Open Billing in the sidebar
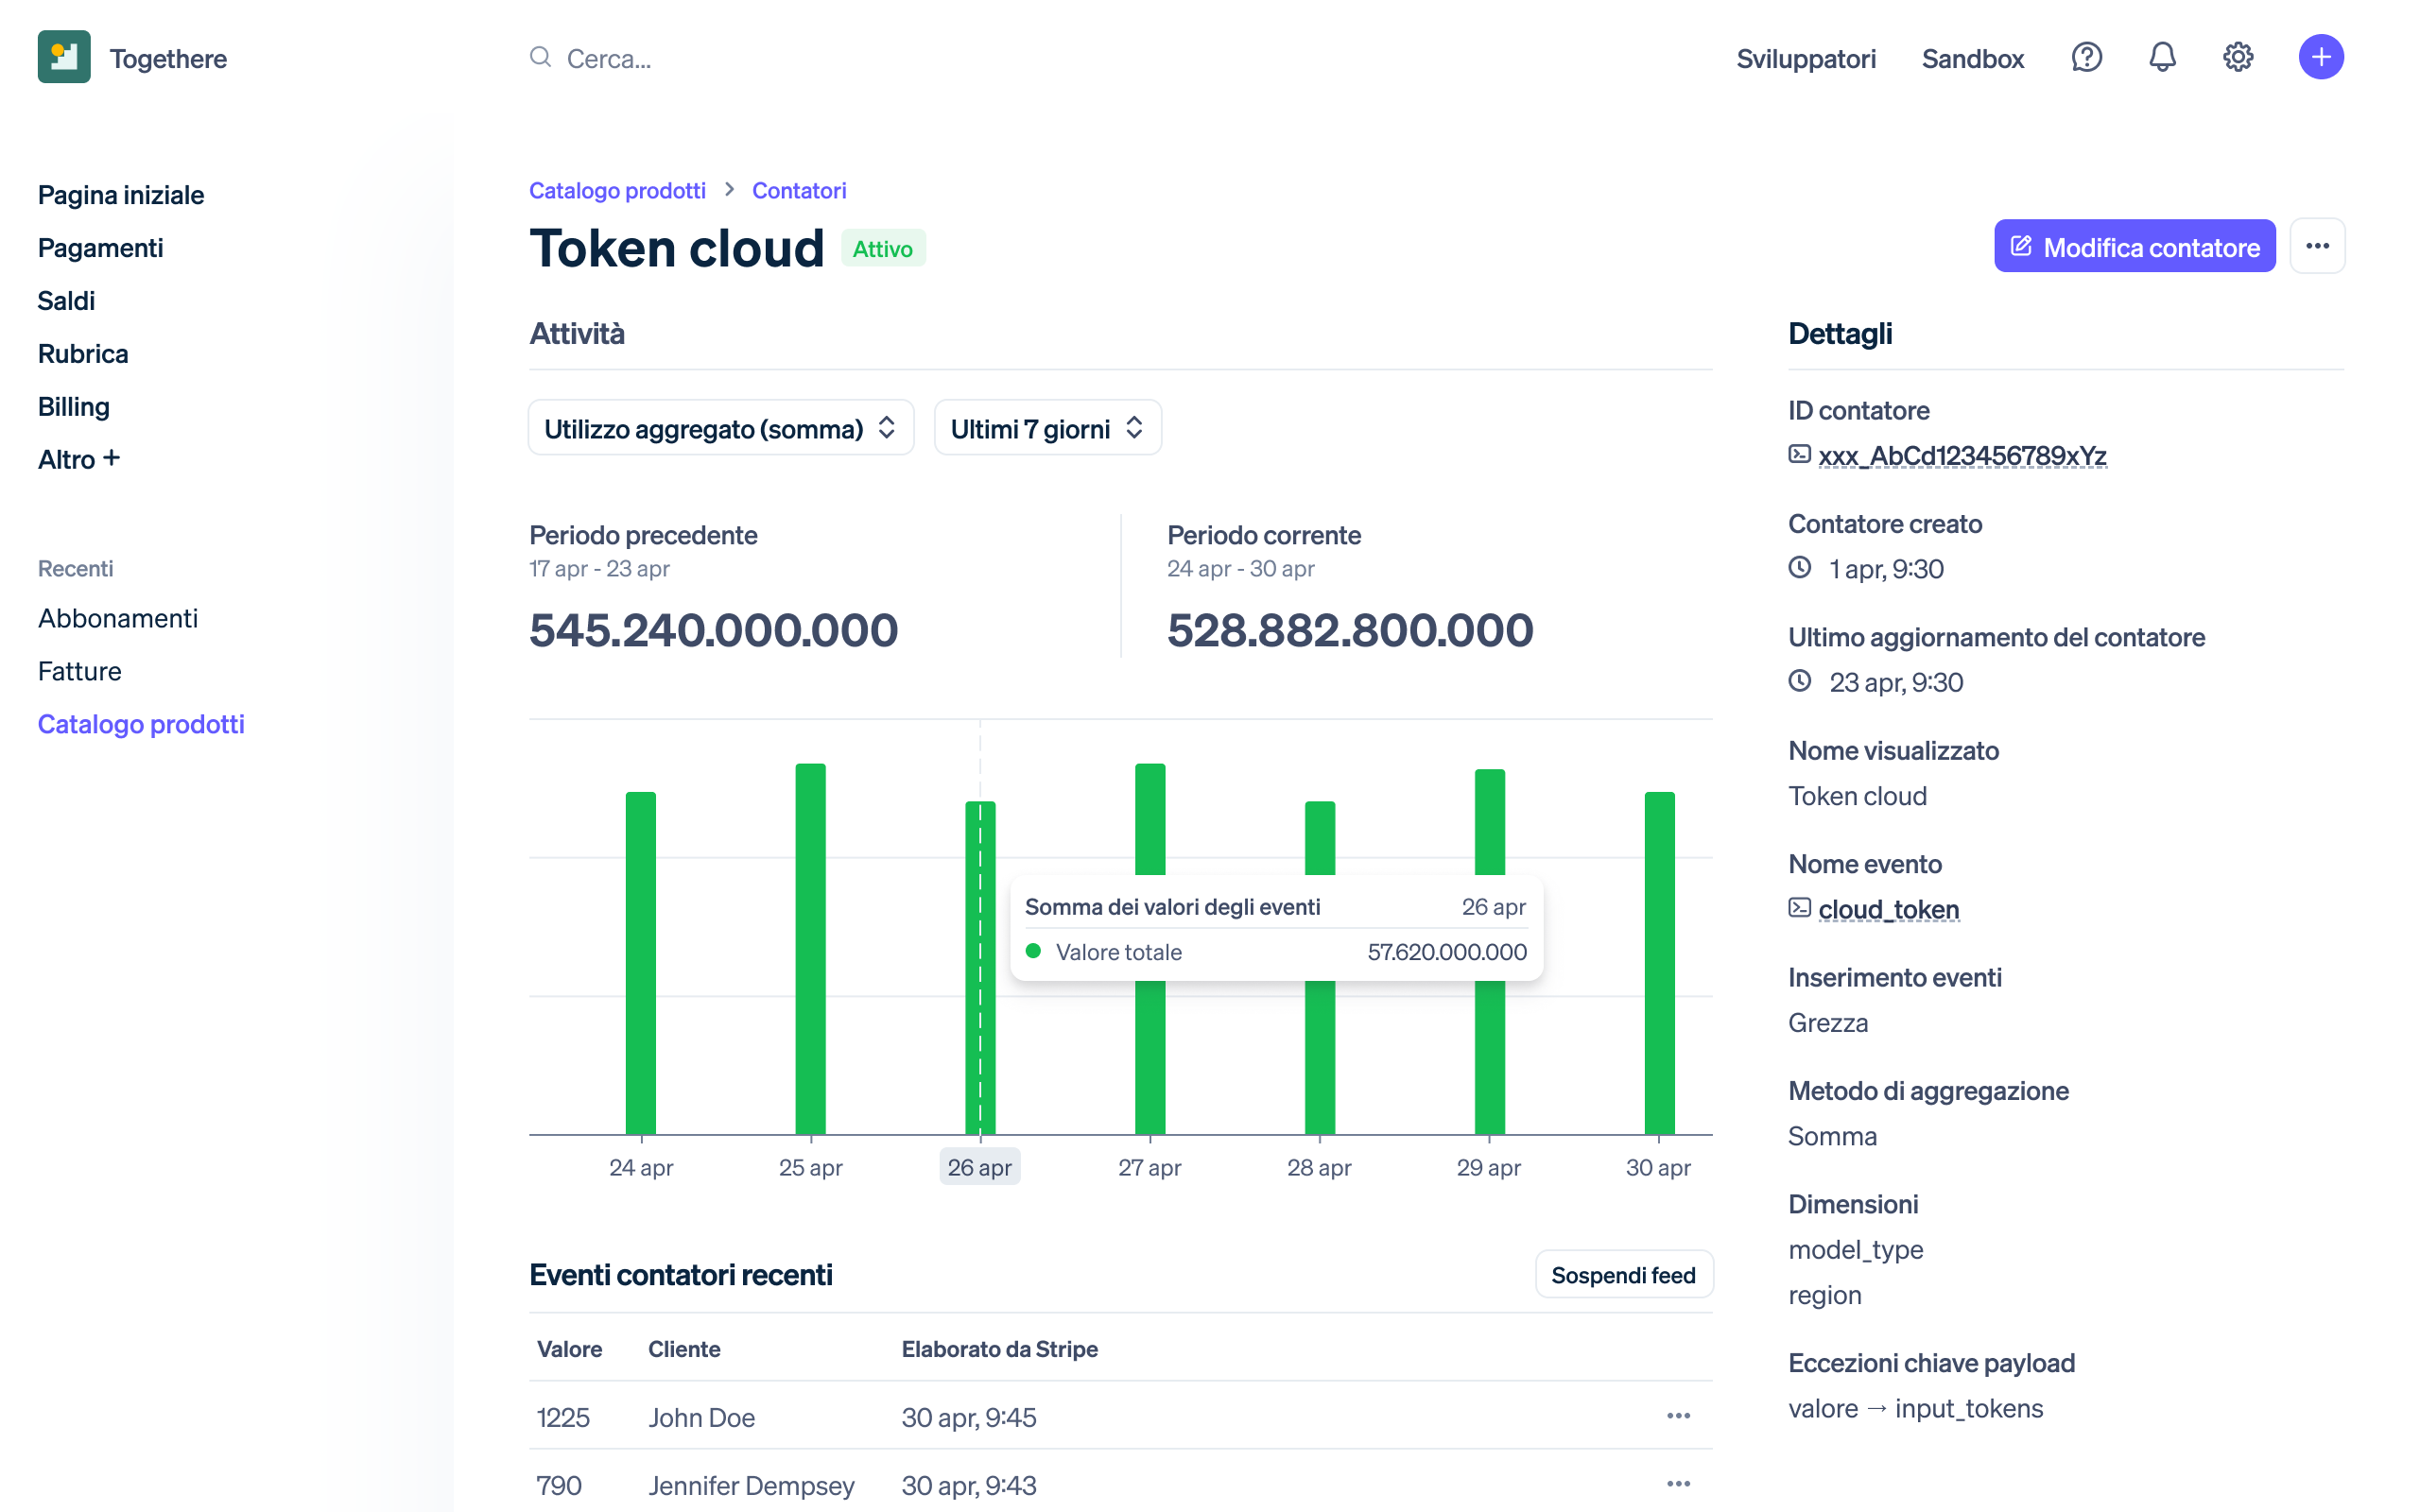This screenshot has height=1512, width=2420. [x=73, y=407]
